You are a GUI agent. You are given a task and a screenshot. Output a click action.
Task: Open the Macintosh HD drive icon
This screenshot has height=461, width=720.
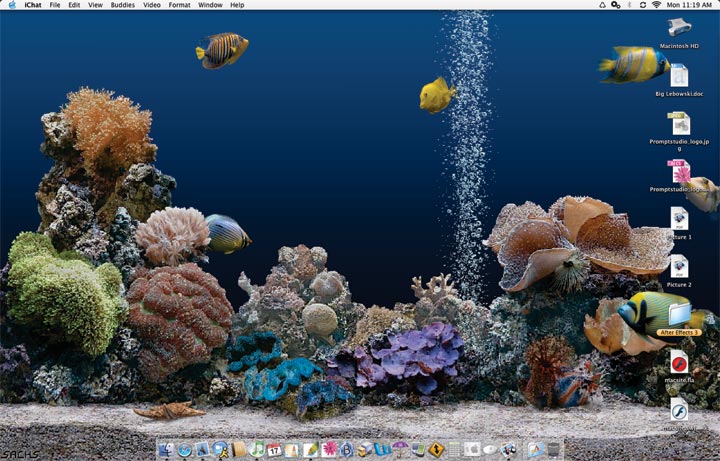pyautogui.click(x=679, y=28)
